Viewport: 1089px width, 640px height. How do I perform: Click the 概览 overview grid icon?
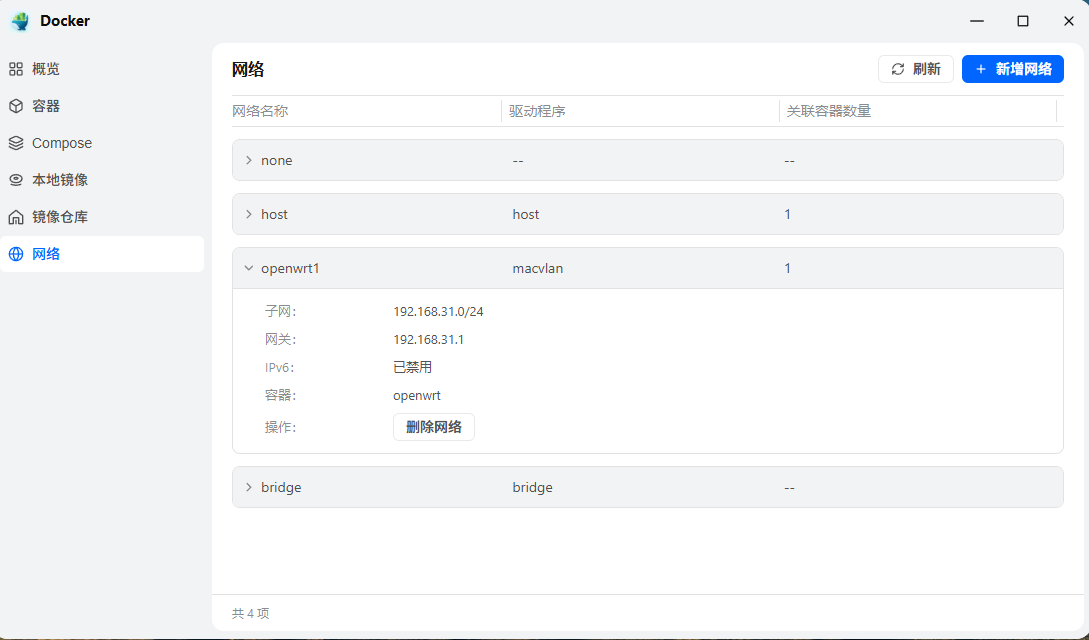(x=16, y=69)
